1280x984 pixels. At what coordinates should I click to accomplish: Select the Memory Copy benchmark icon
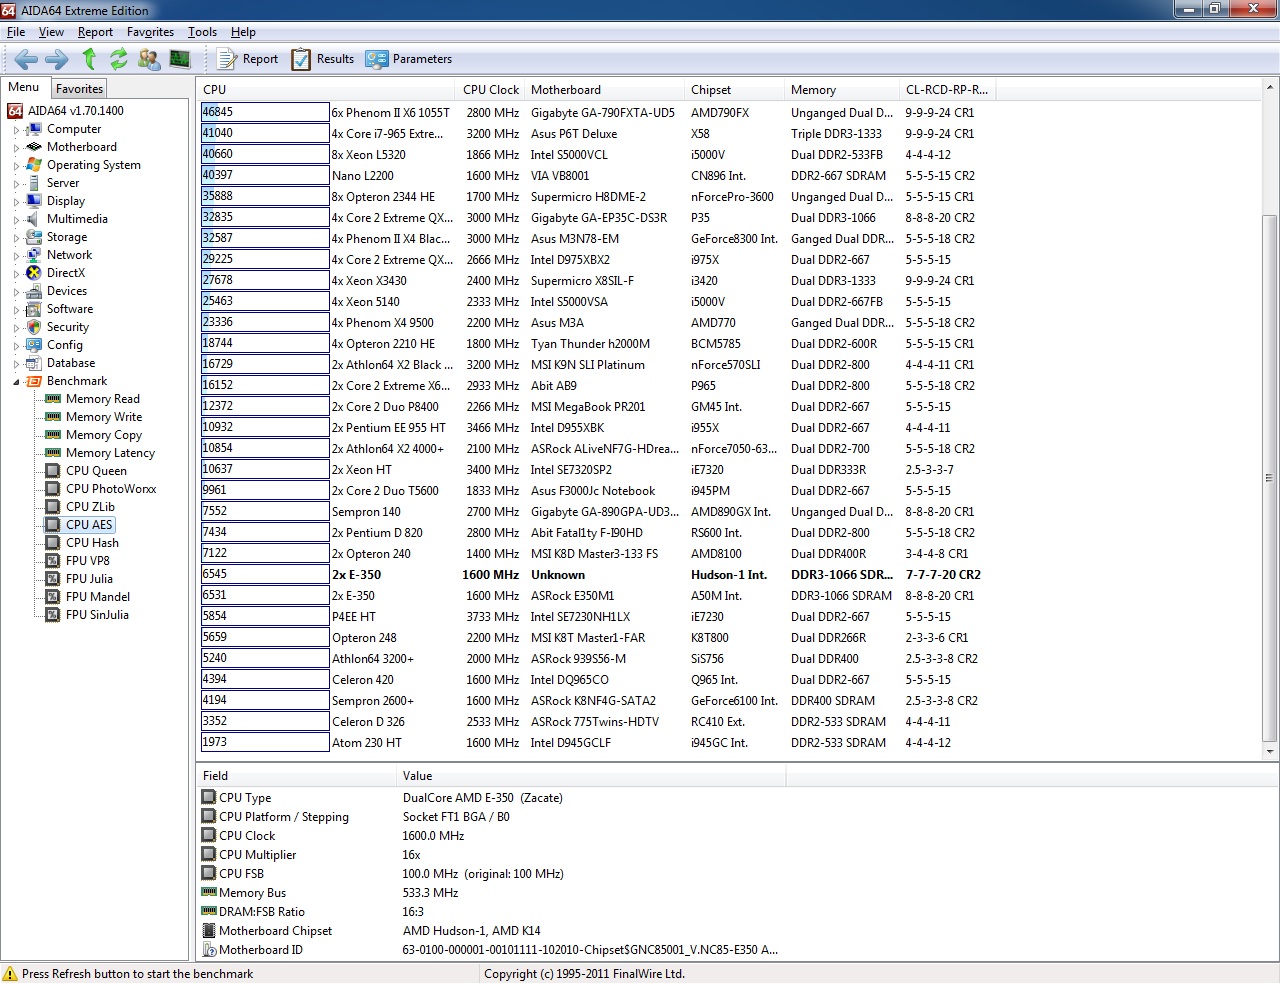tap(53, 435)
